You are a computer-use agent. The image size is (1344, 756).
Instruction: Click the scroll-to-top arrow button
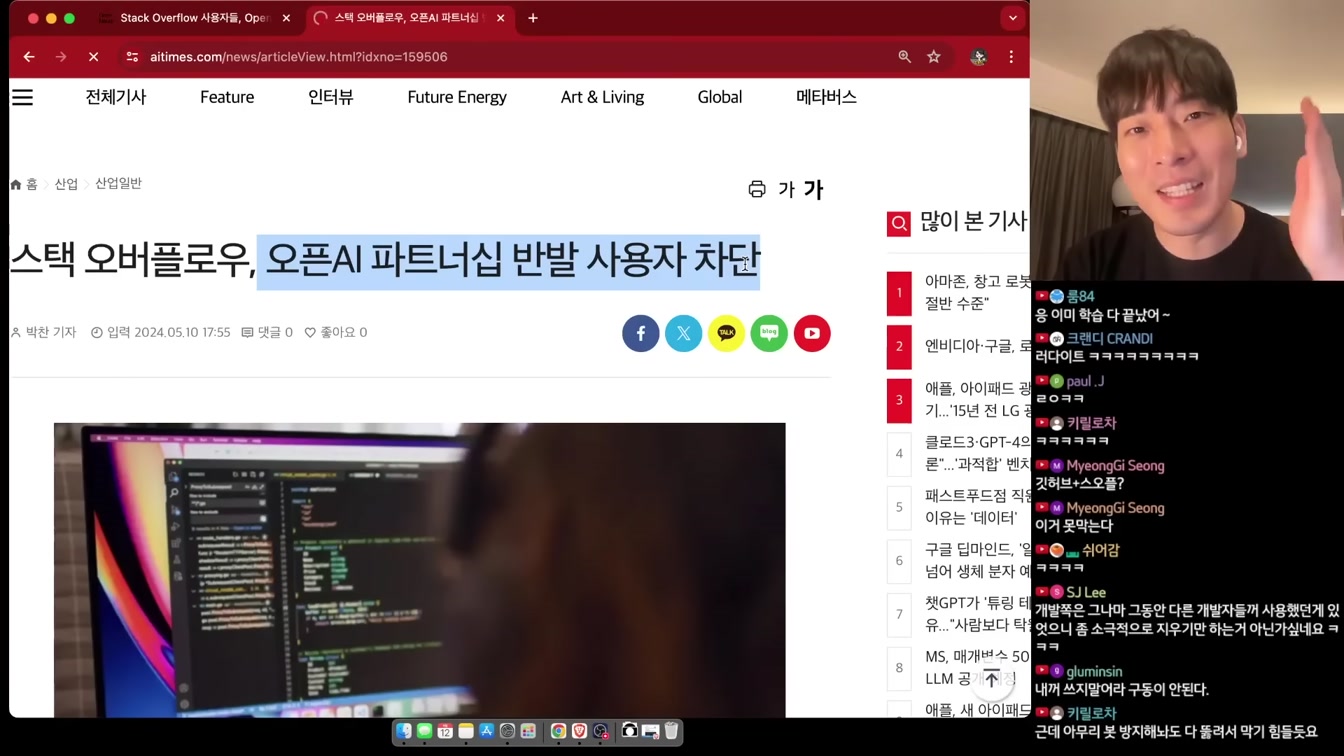click(x=991, y=679)
